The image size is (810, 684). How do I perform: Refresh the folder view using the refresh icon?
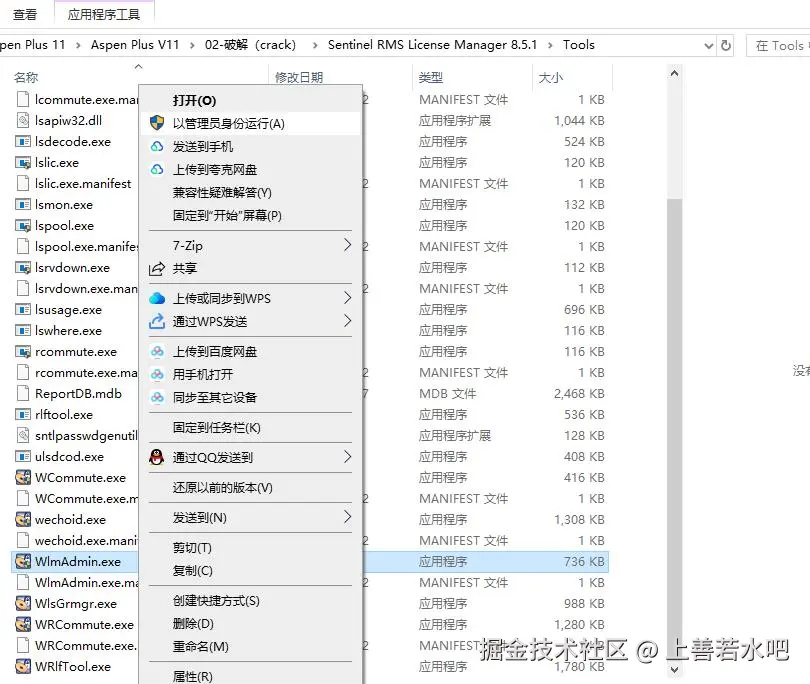coord(726,45)
